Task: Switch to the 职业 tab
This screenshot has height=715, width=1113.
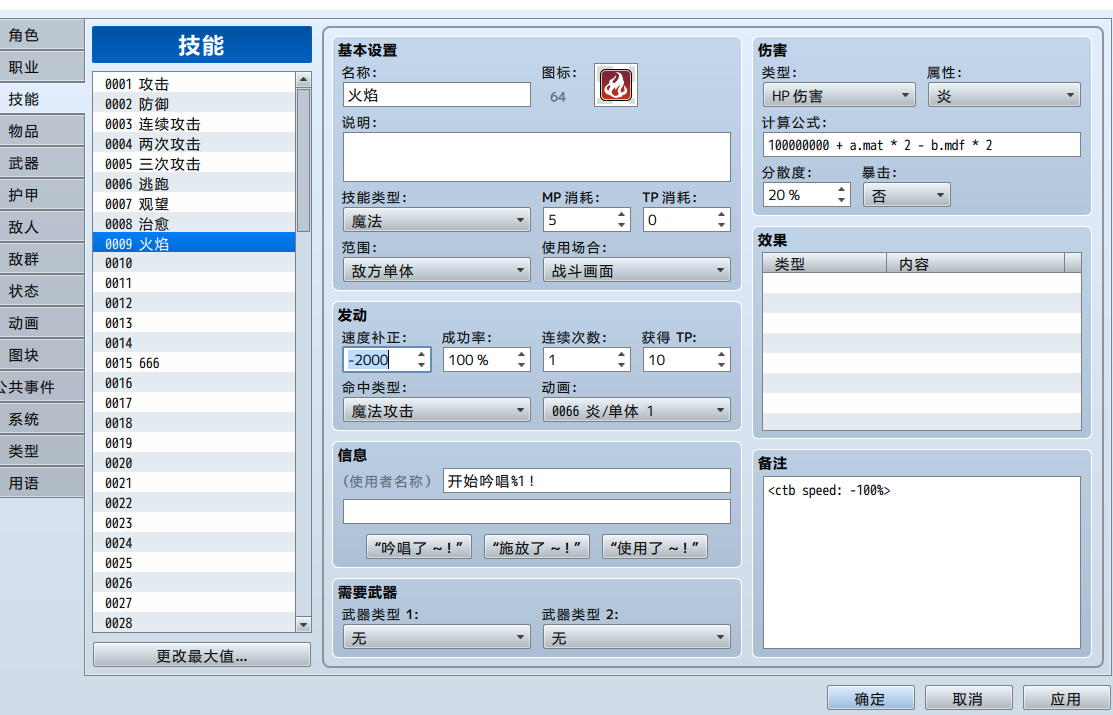Action: coord(41,67)
